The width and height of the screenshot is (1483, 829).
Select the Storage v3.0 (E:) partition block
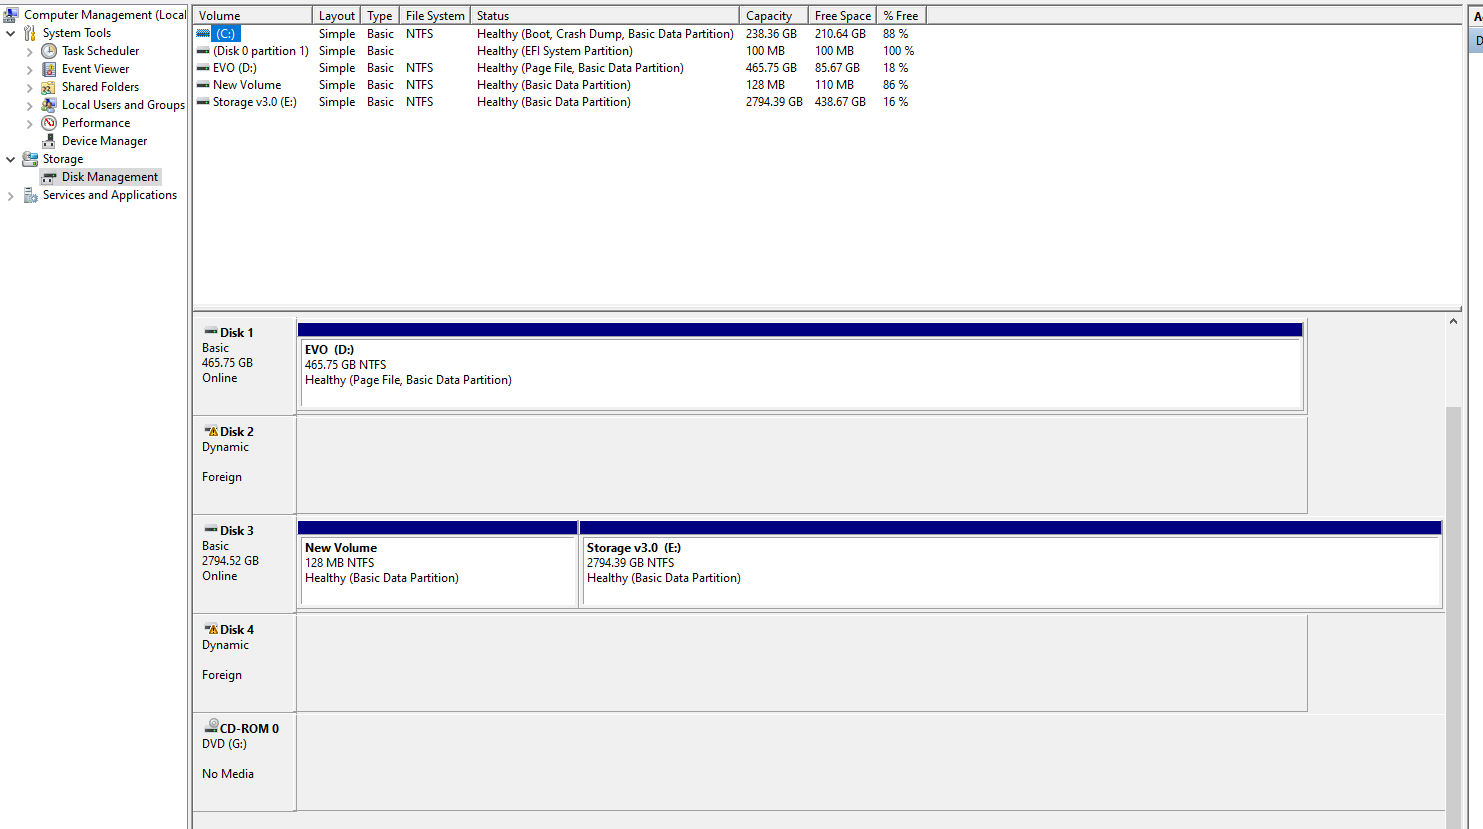click(x=1010, y=564)
